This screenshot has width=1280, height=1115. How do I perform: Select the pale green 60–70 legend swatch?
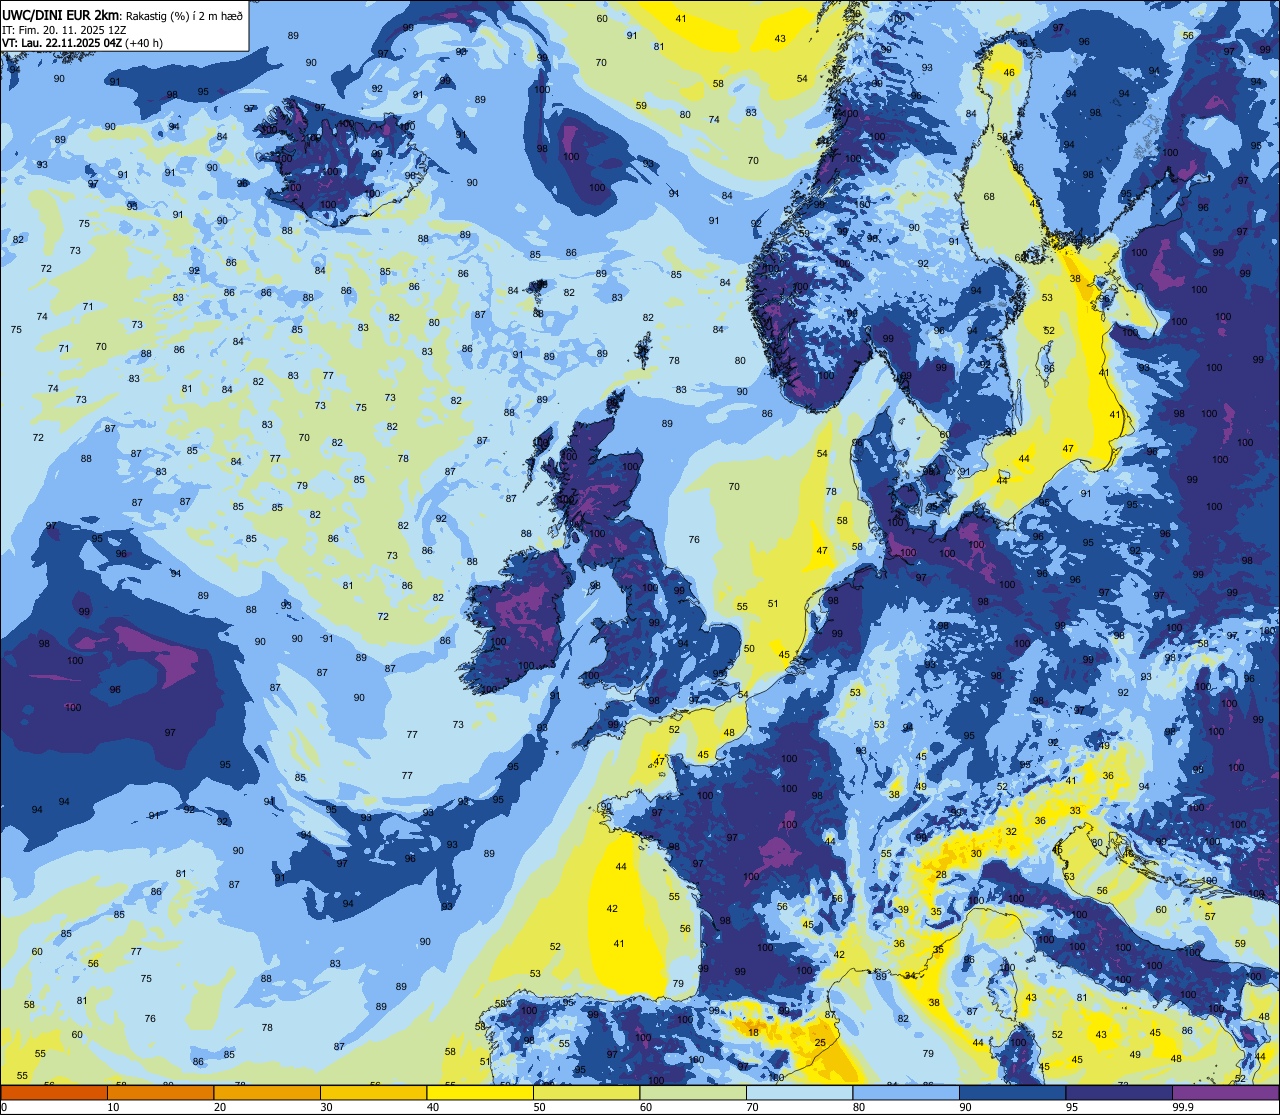click(x=693, y=1092)
